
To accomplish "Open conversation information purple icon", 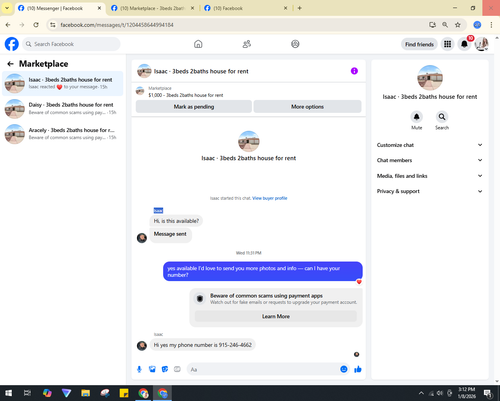I will pyautogui.click(x=354, y=71).
